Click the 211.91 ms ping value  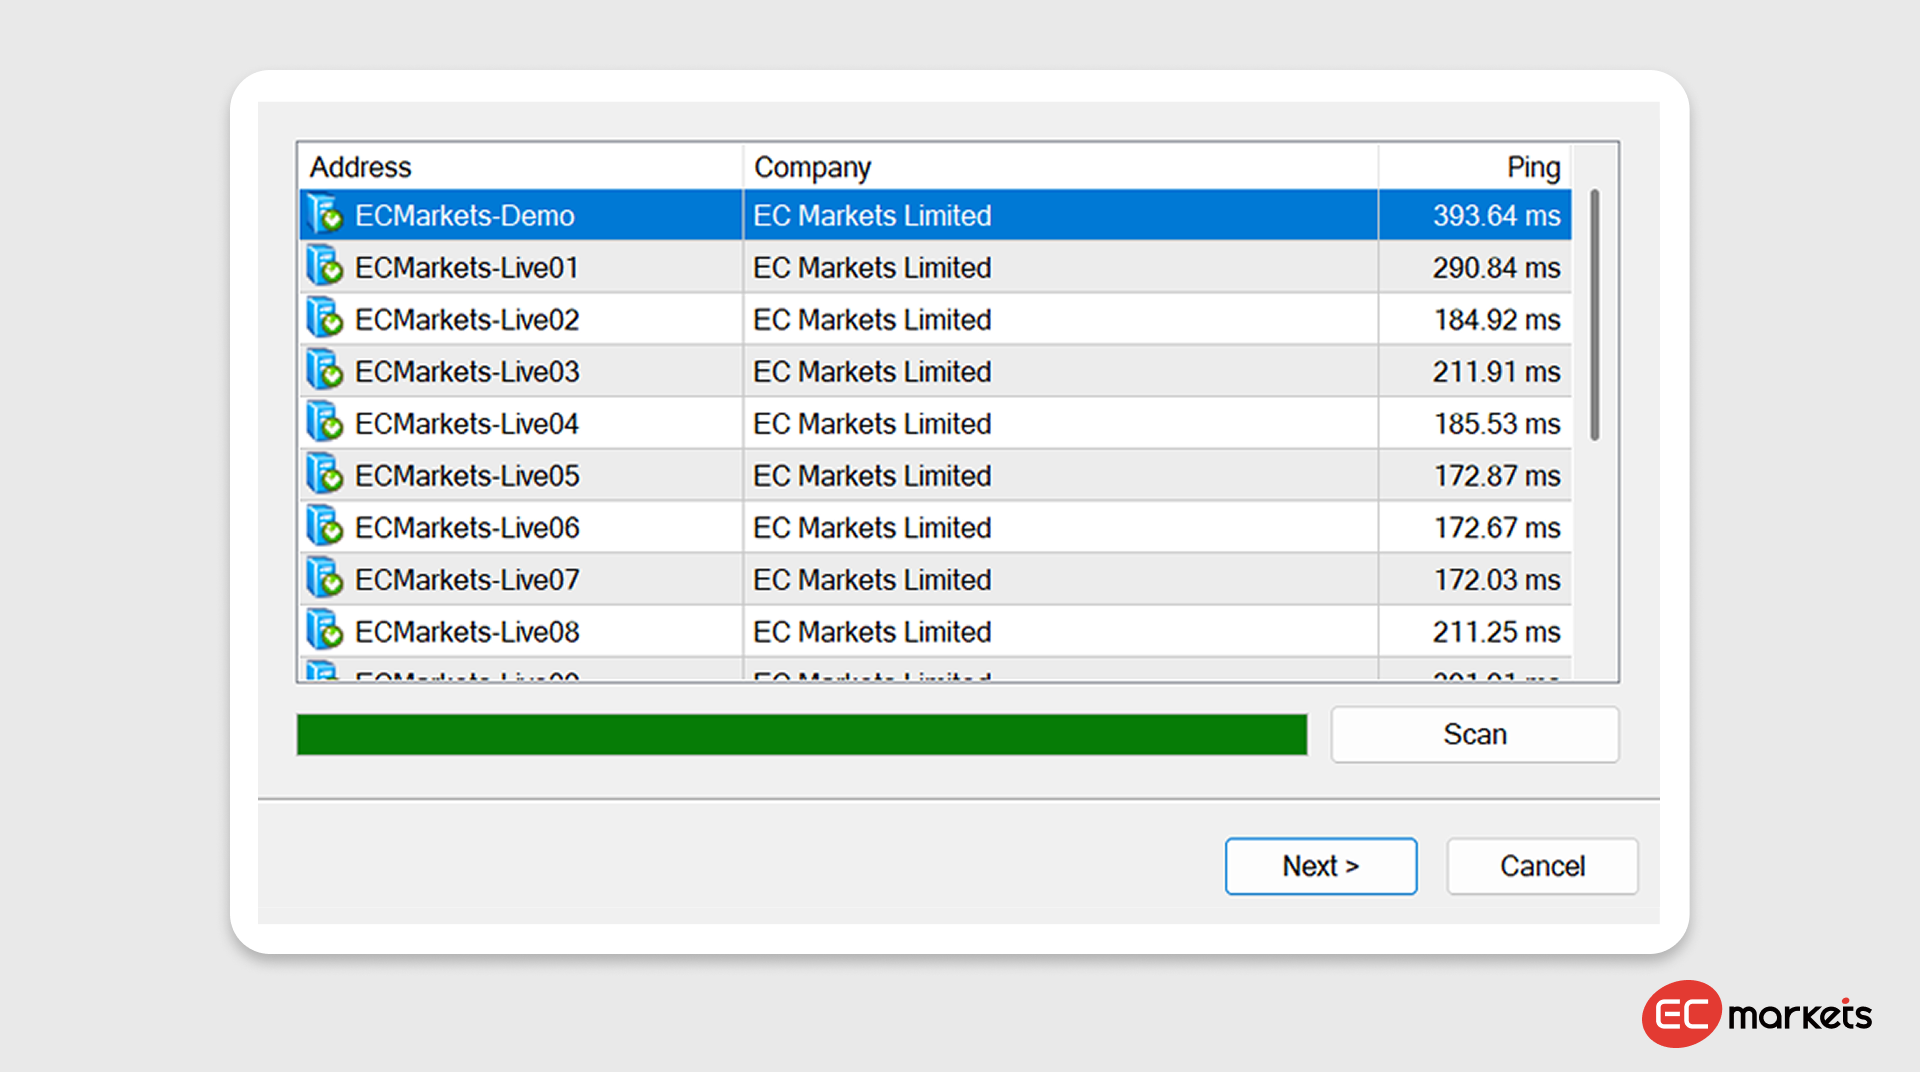pos(1496,372)
